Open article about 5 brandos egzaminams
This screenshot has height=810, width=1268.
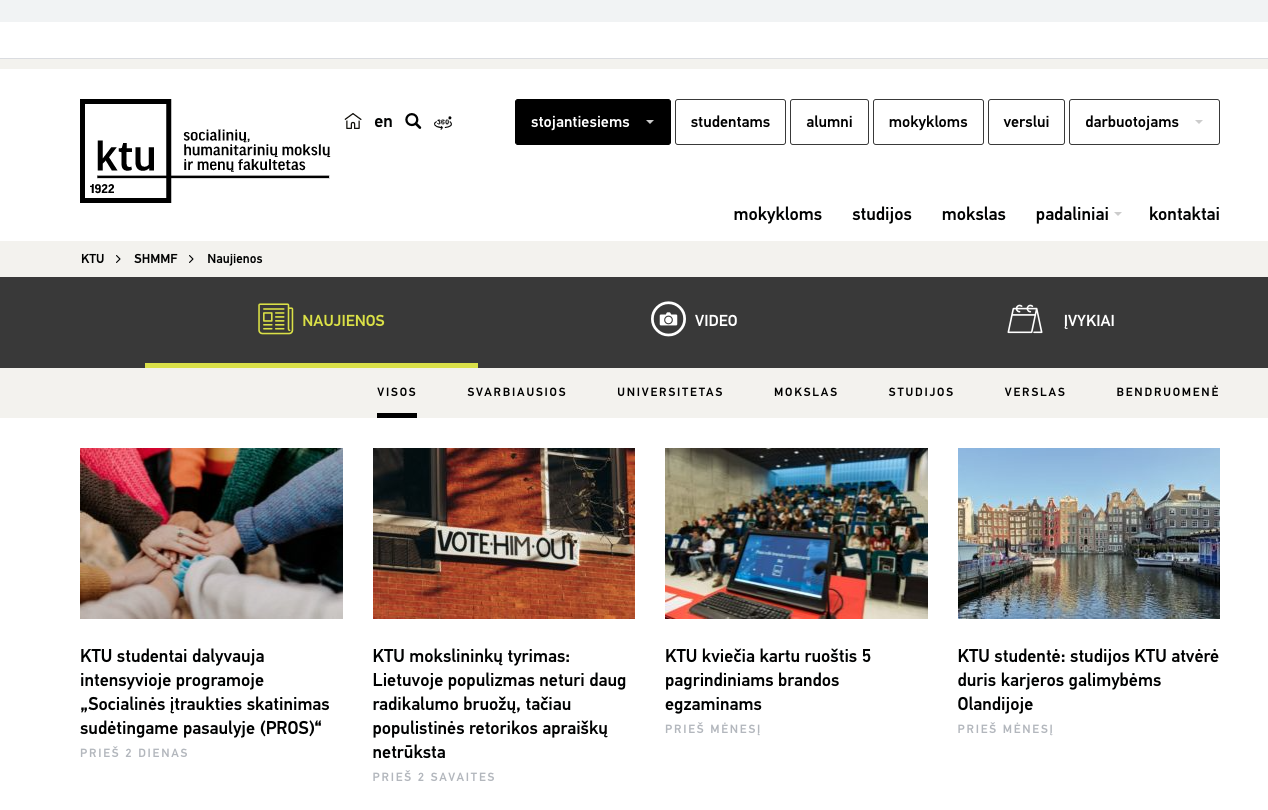point(768,680)
